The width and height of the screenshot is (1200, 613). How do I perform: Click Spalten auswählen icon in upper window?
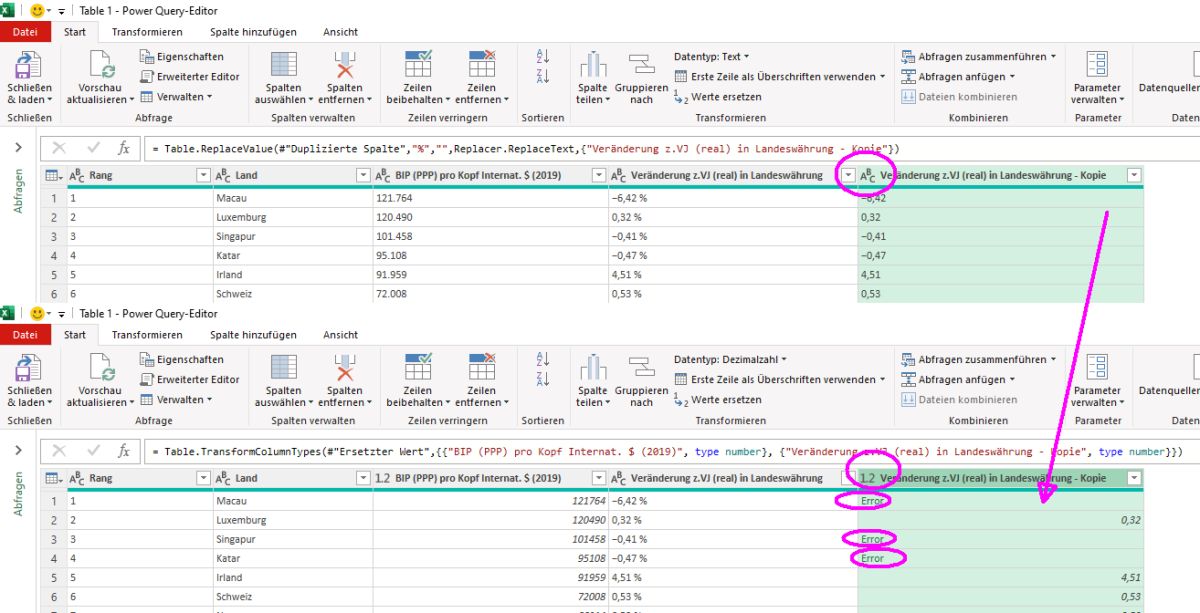click(x=284, y=65)
